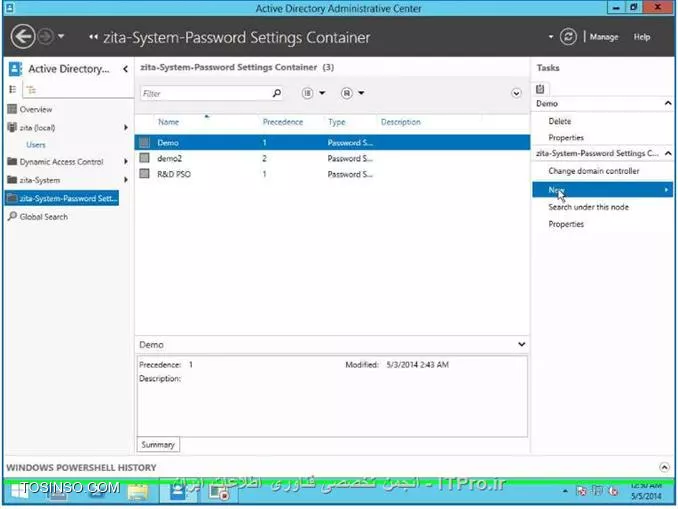Select the Demo password settings row
Viewport: 678px width, 509px height.
333,142
